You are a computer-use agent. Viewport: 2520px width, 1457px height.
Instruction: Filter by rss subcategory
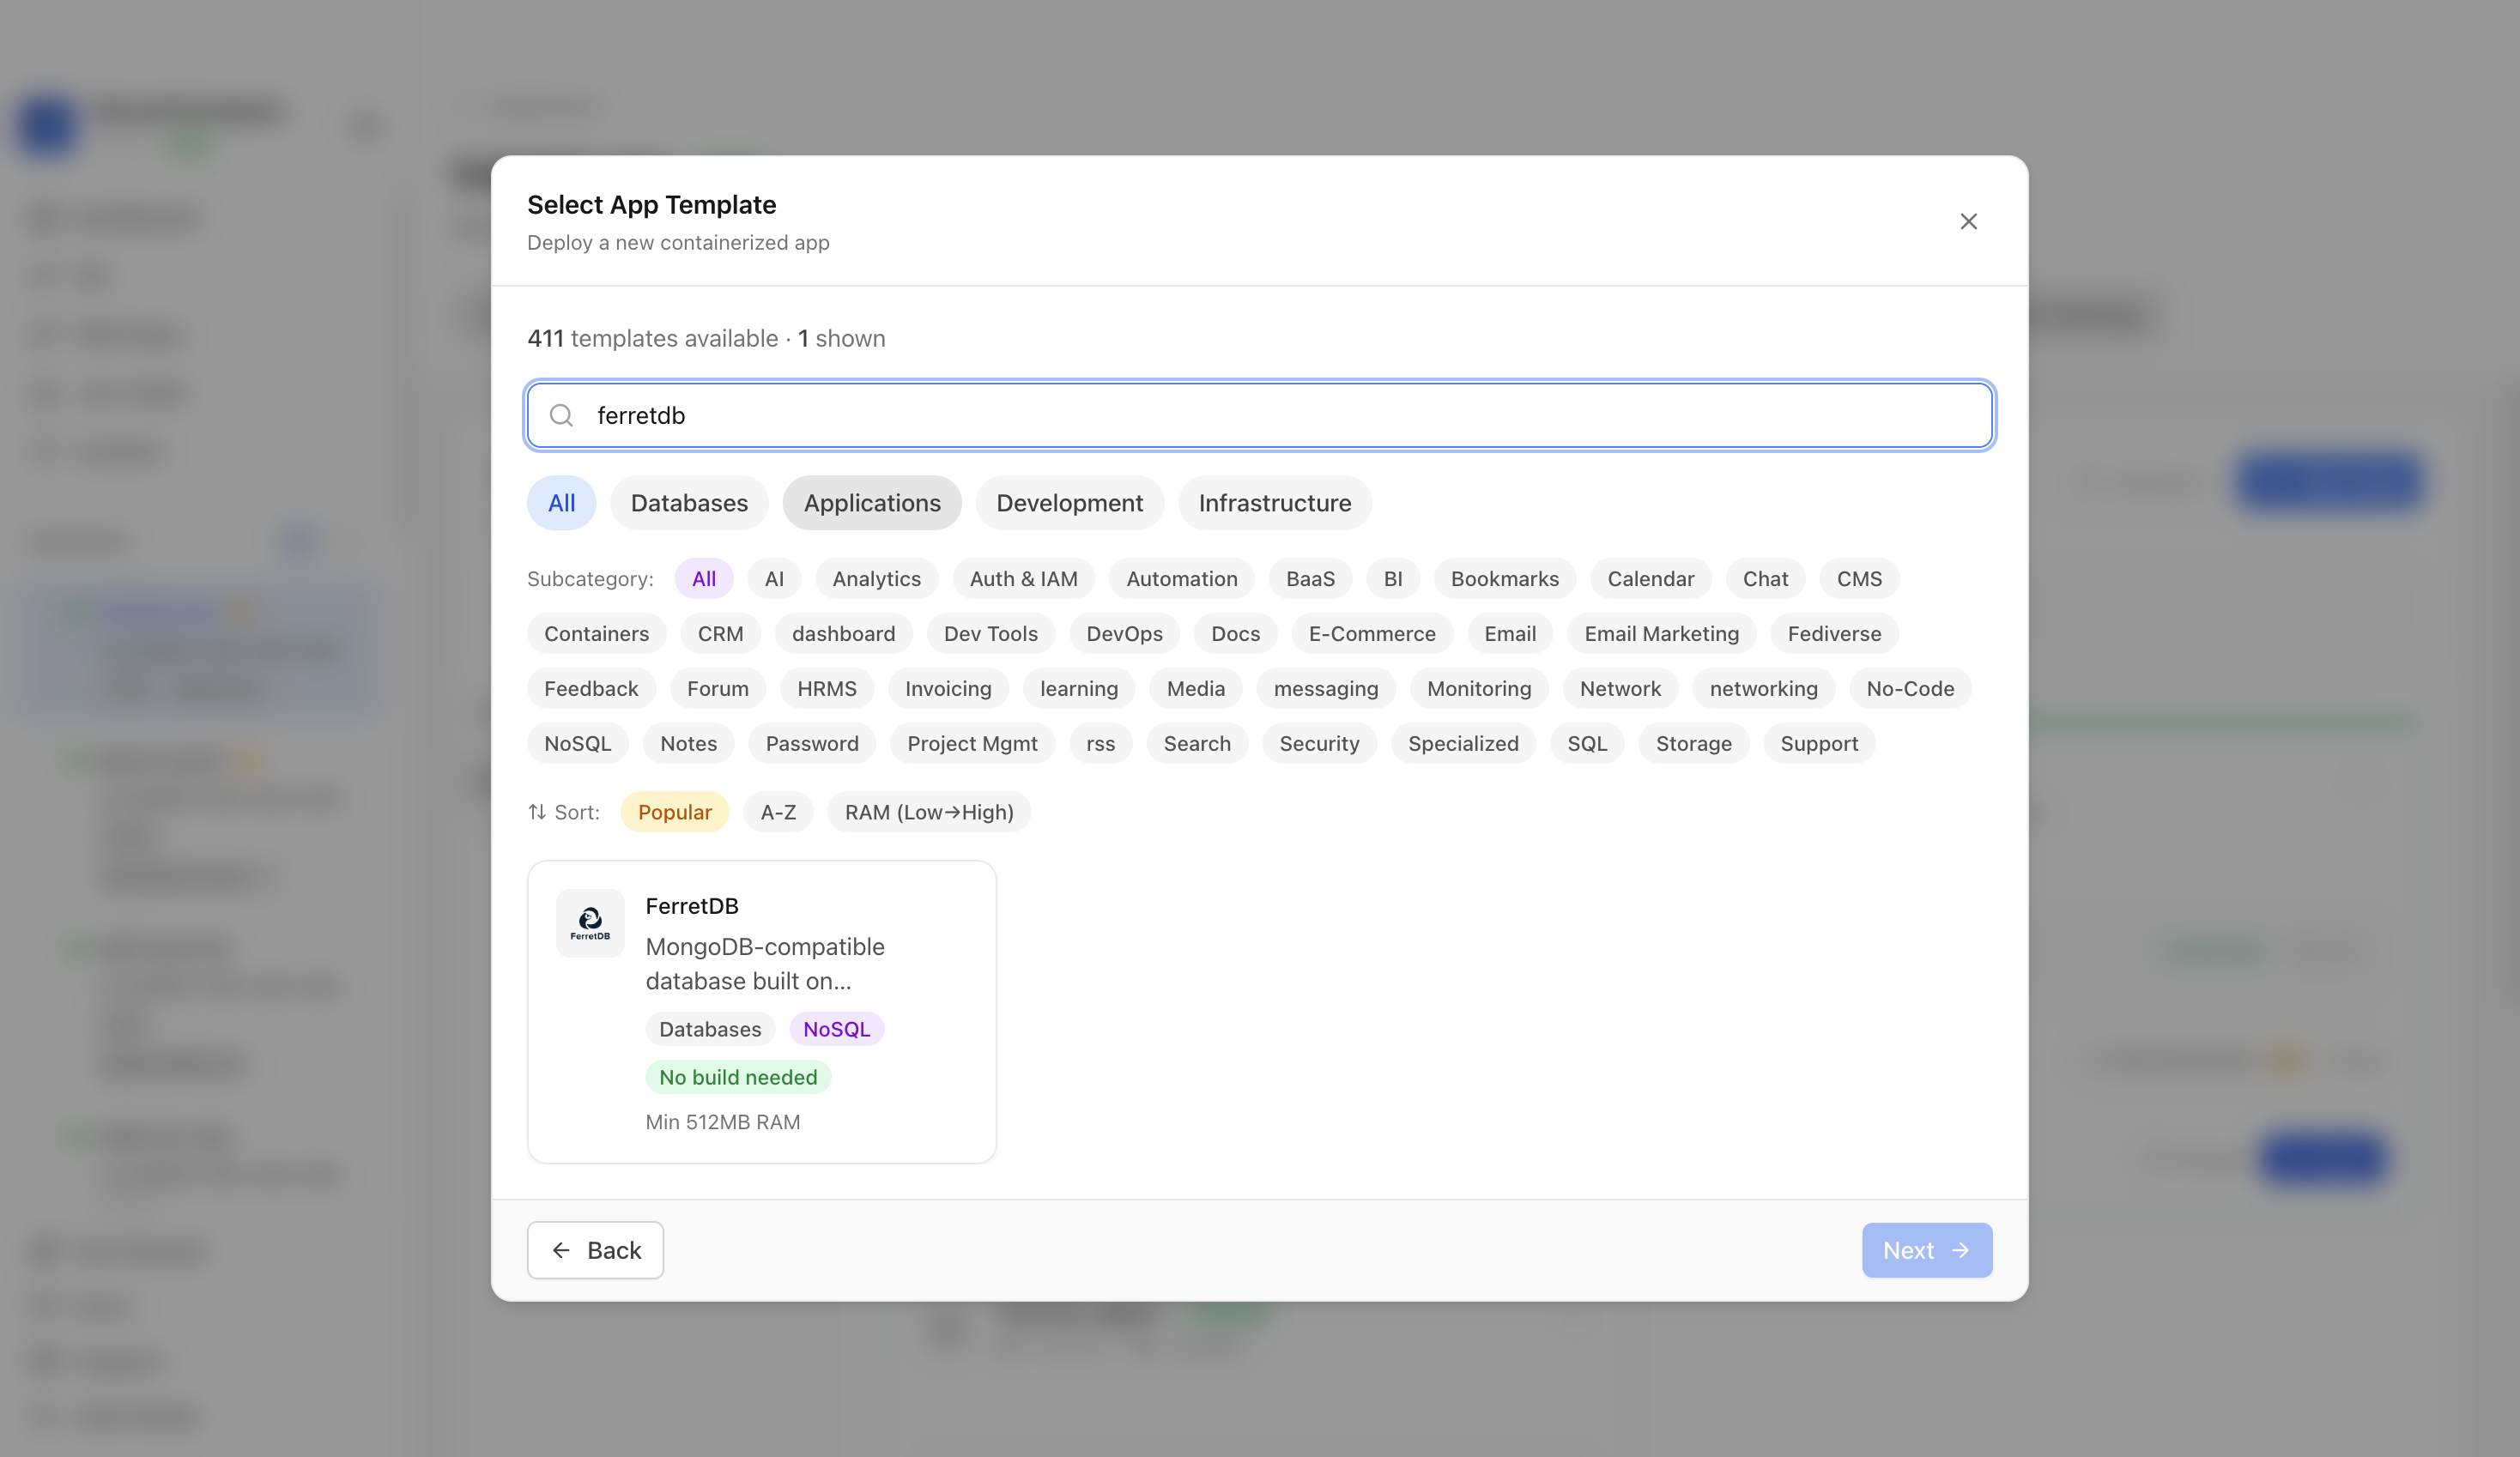pos(1101,744)
